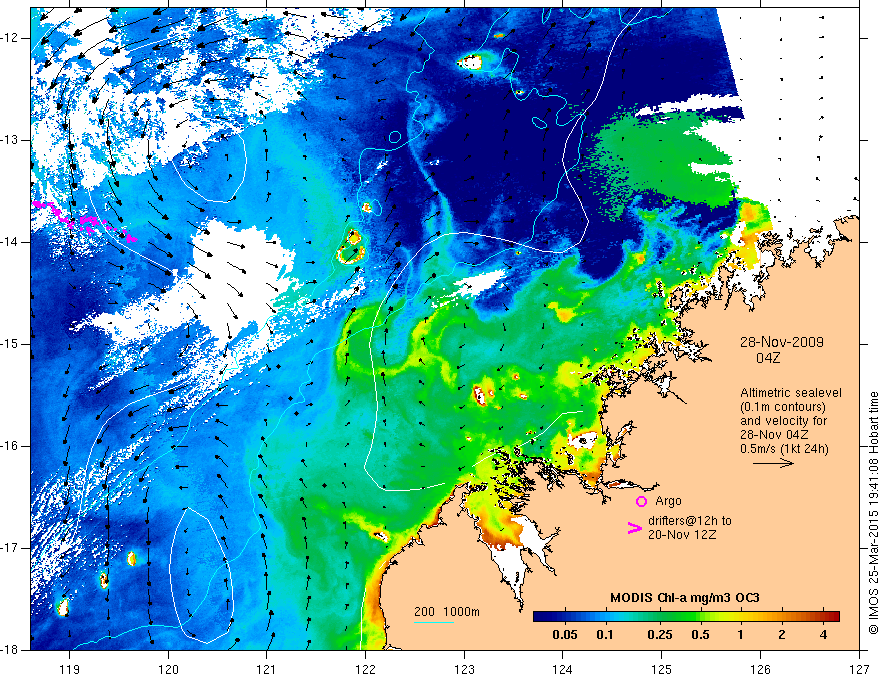Screen dimensions: 880x680
Task: Click the colorbar tick label 1
Action: 740,635
